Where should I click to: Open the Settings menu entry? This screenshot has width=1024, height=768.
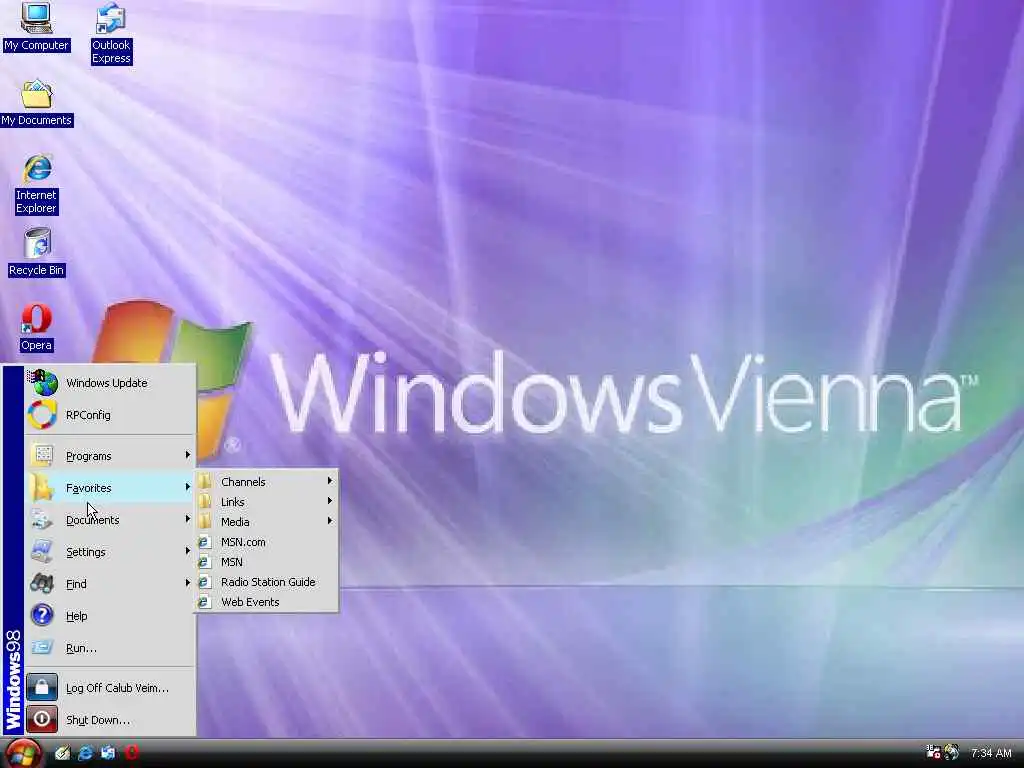[x=110, y=551]
